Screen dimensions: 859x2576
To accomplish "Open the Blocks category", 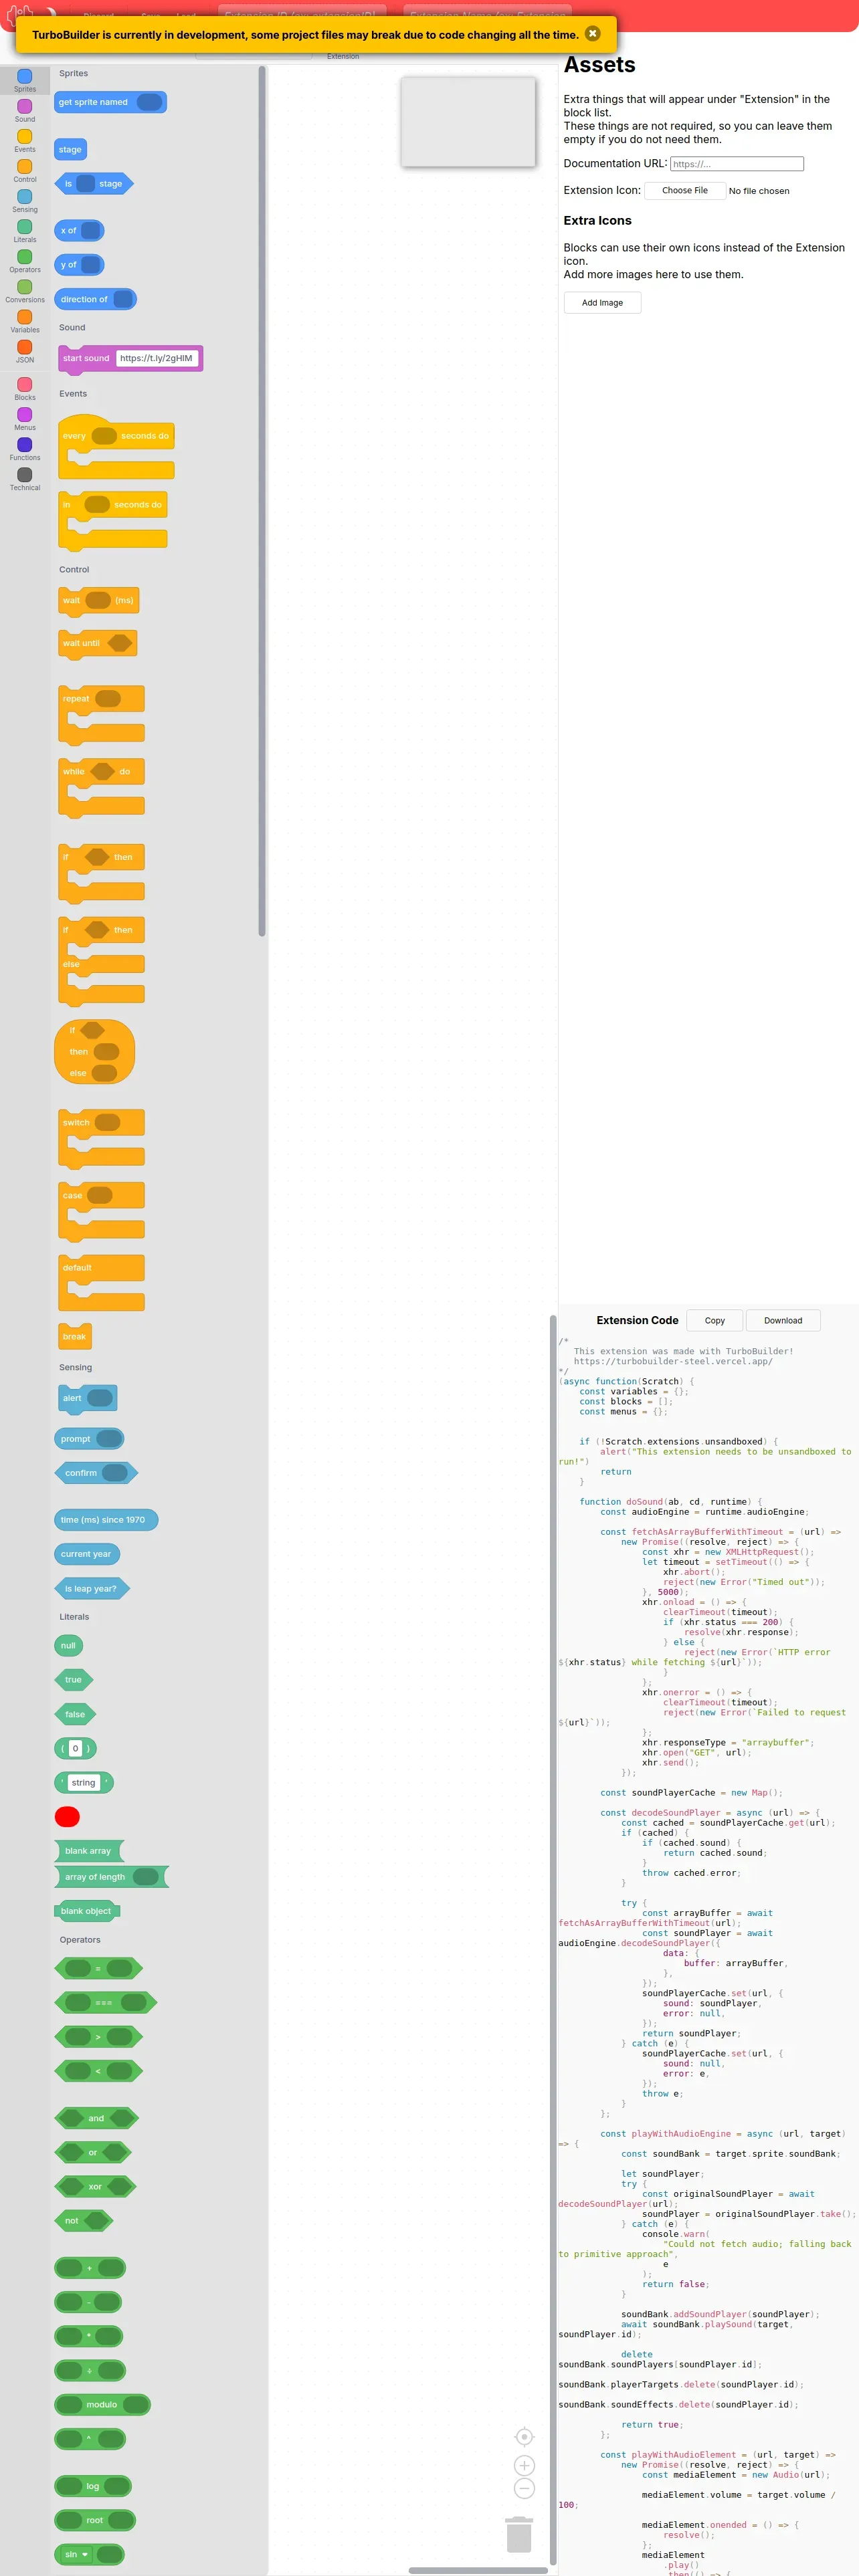I will (25, 388).
